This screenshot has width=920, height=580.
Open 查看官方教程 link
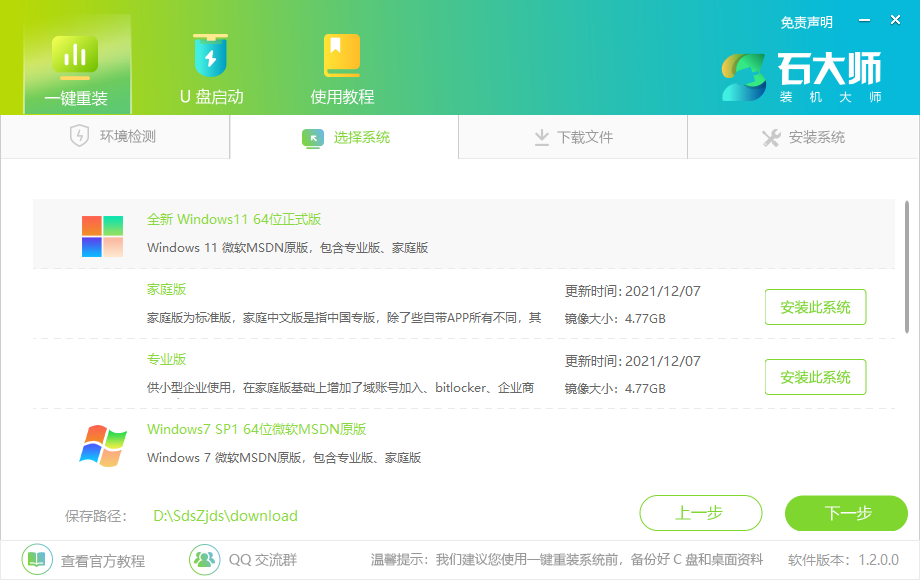pyautogui.click(x=103, y=561)
